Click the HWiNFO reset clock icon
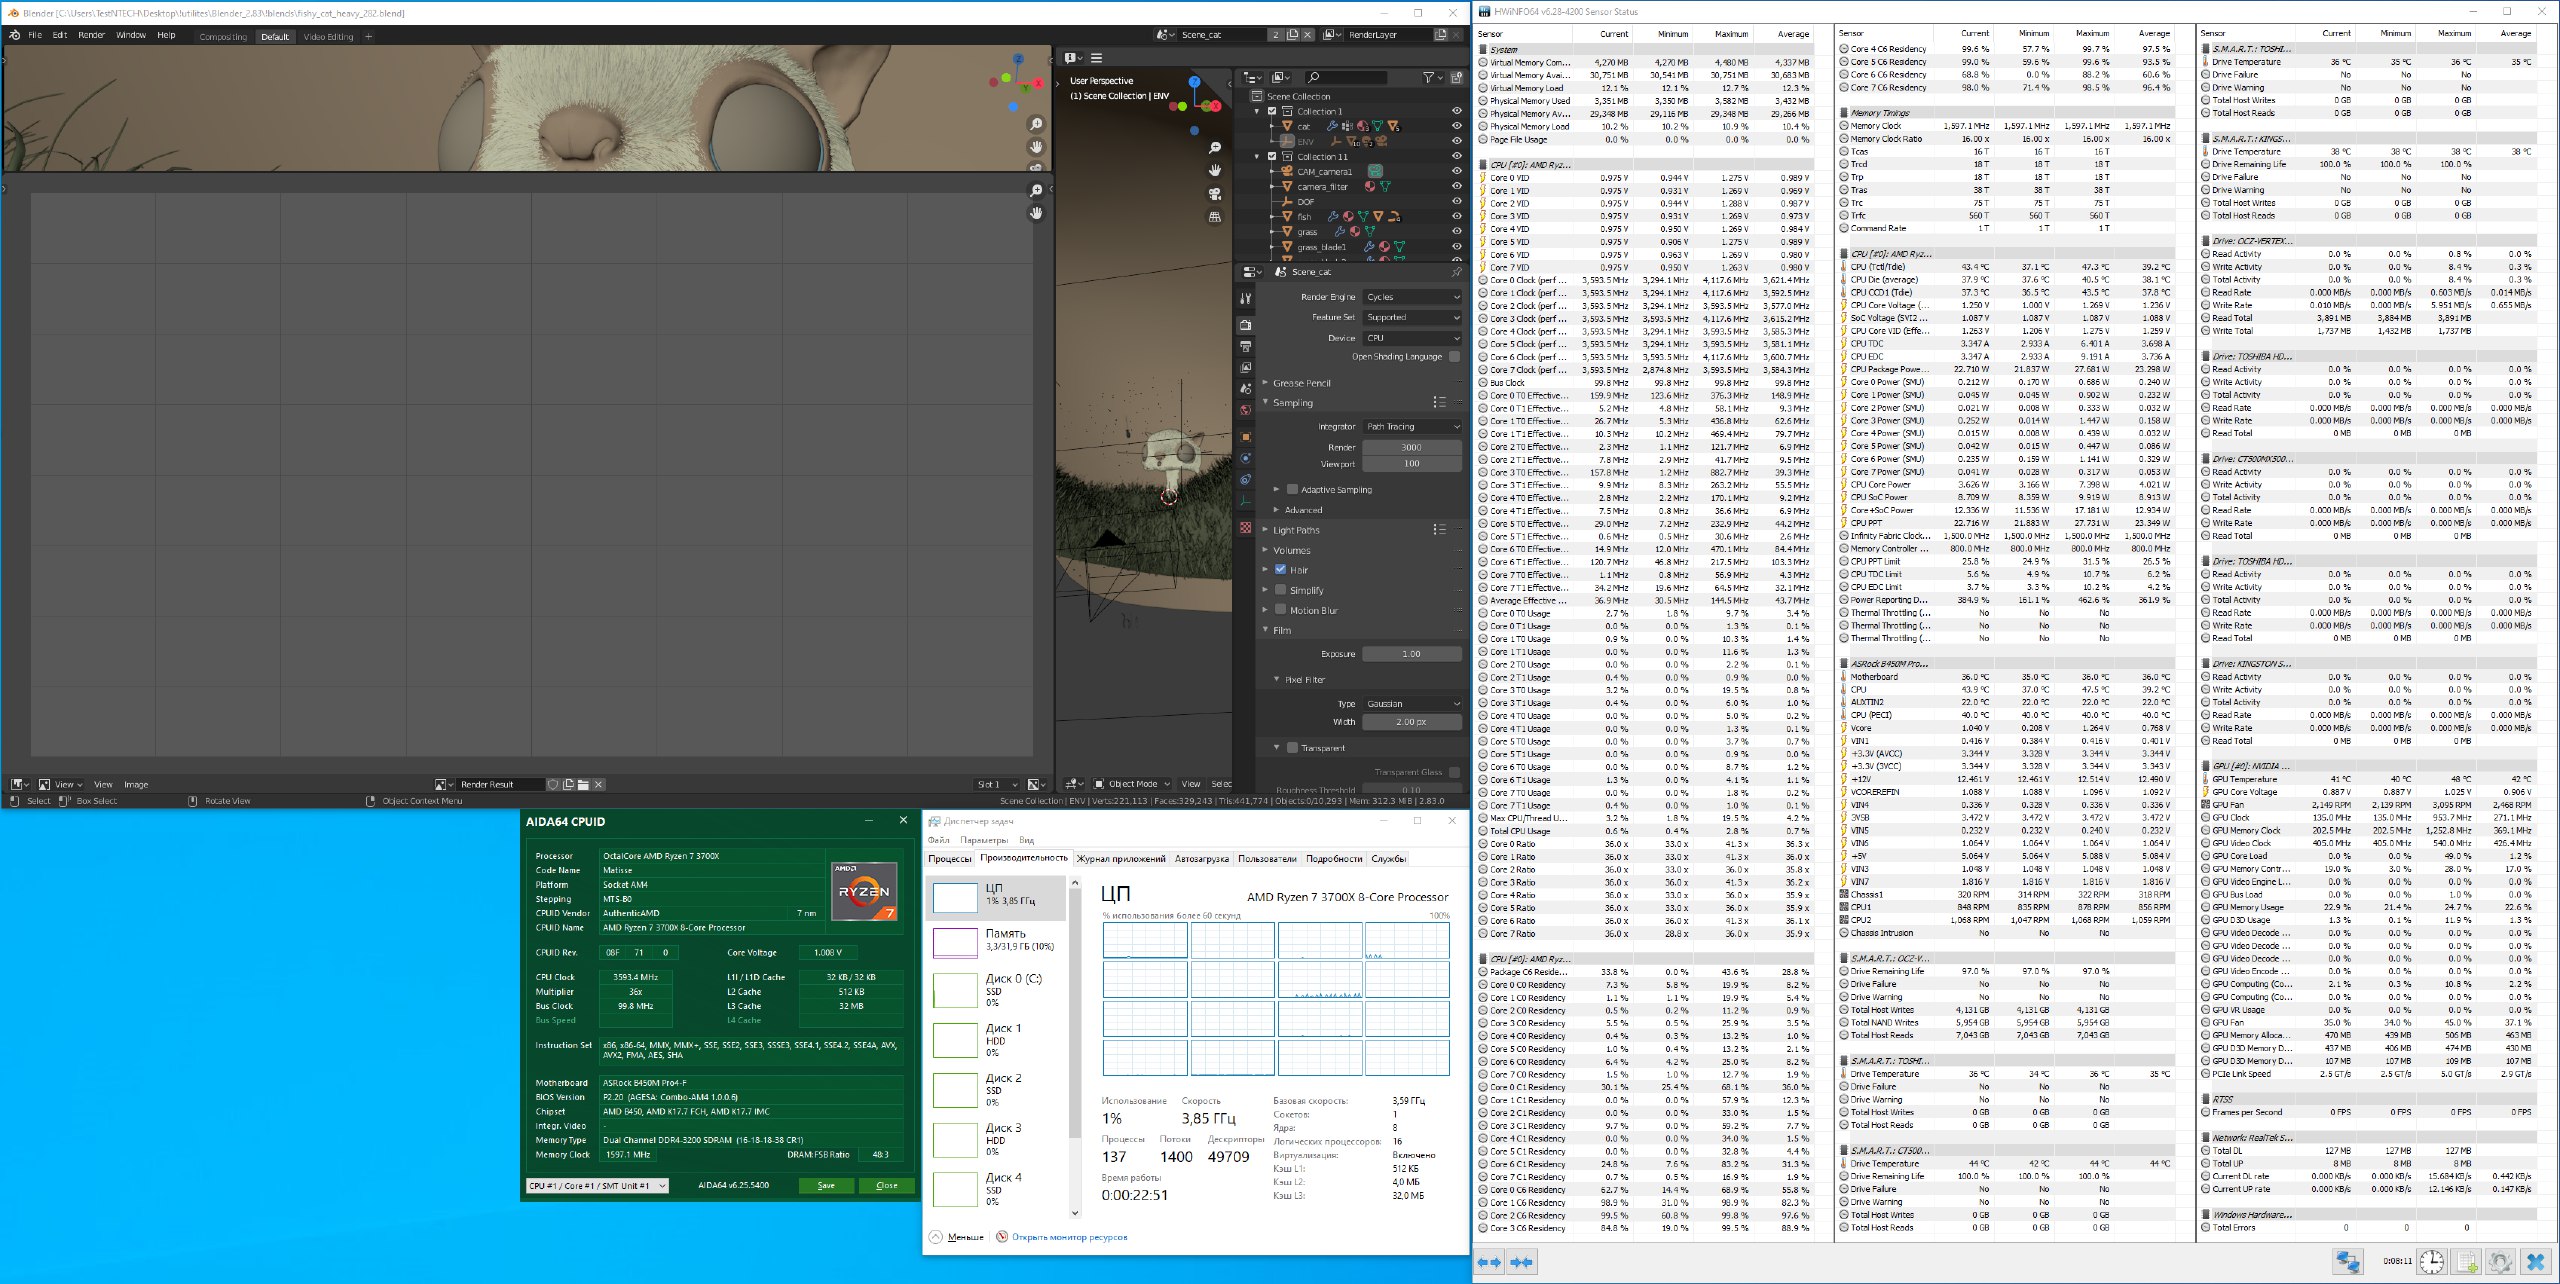This screenshot has height=1284, width=2560. (x=2432, y=1261)
